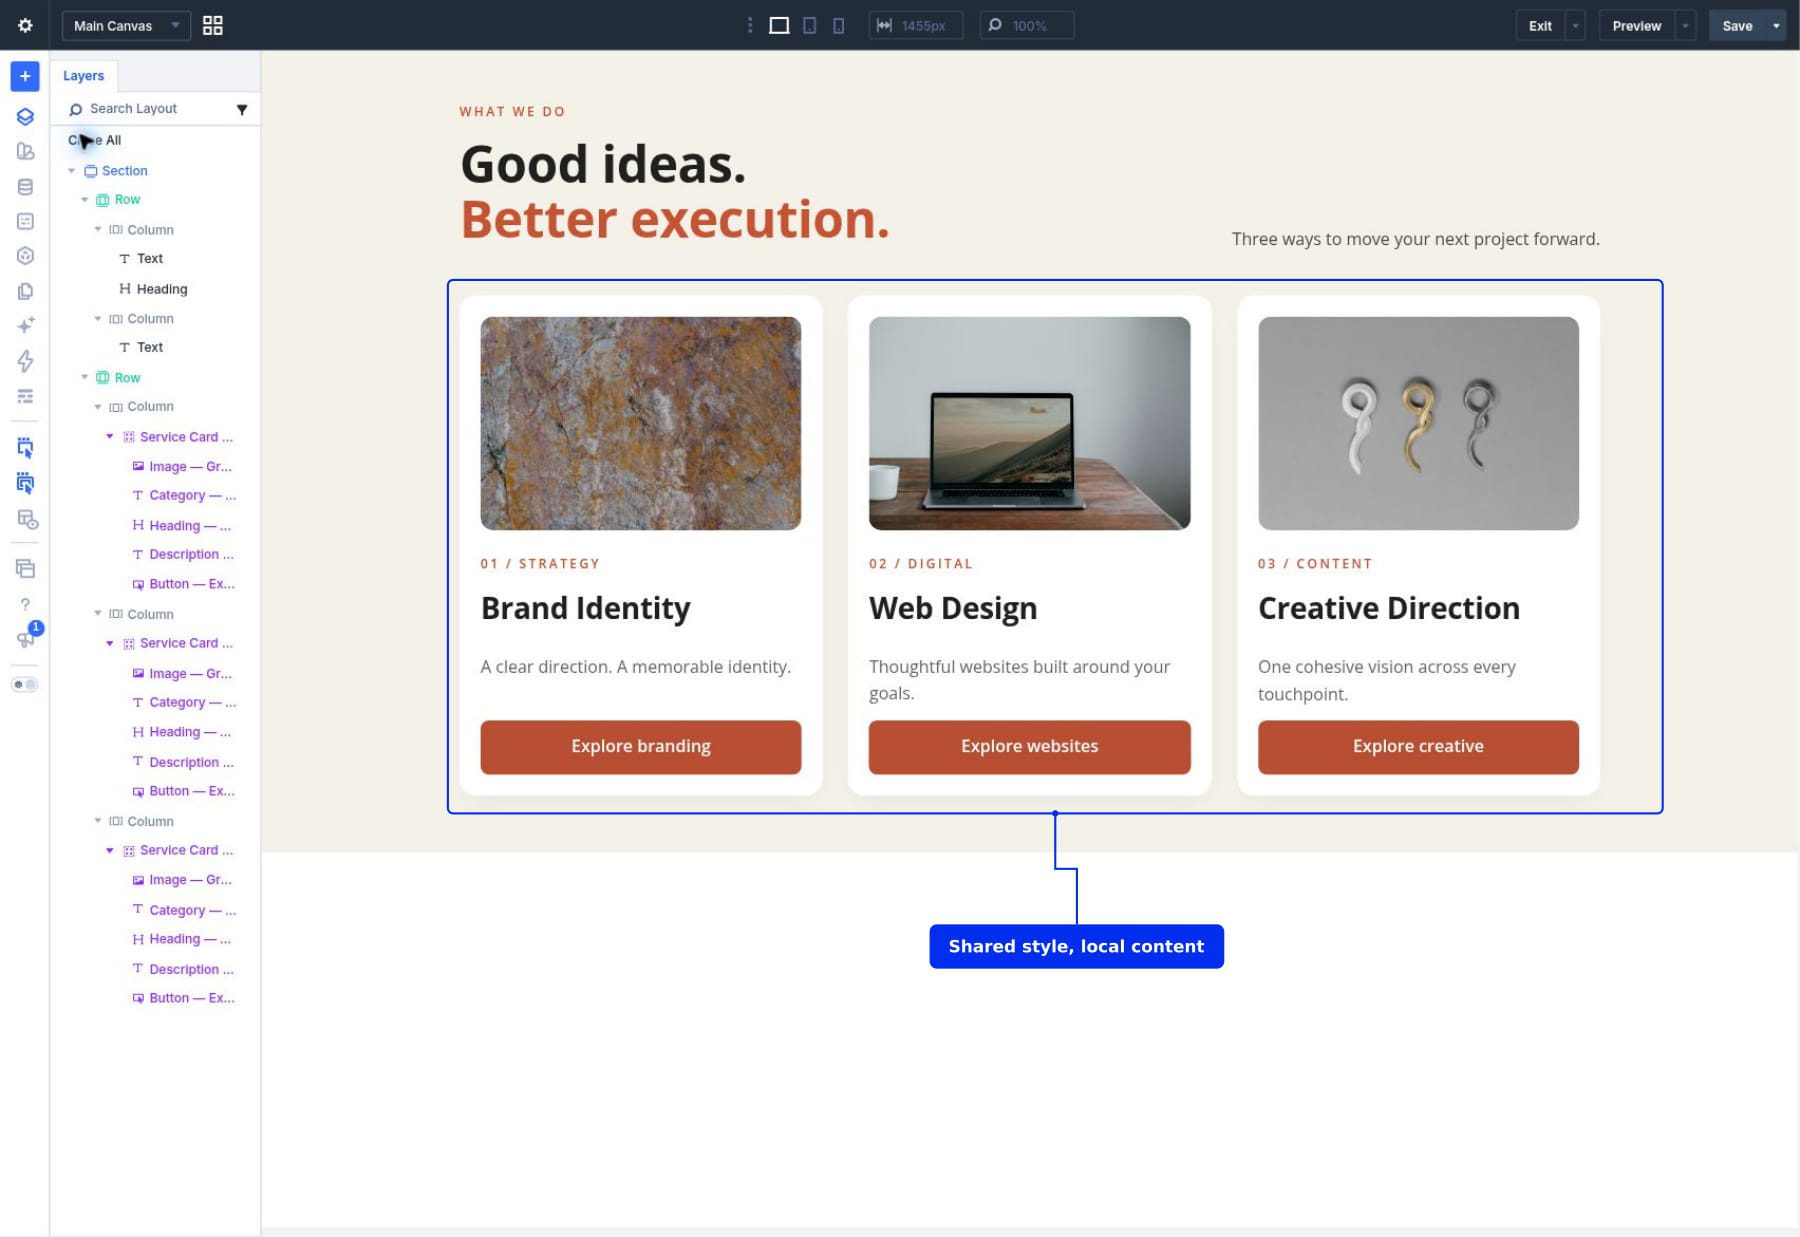Click the Explore branding button
The height and width of the screenshot is (1237, 1800).
pyautogui.click(x=641, y=747)
